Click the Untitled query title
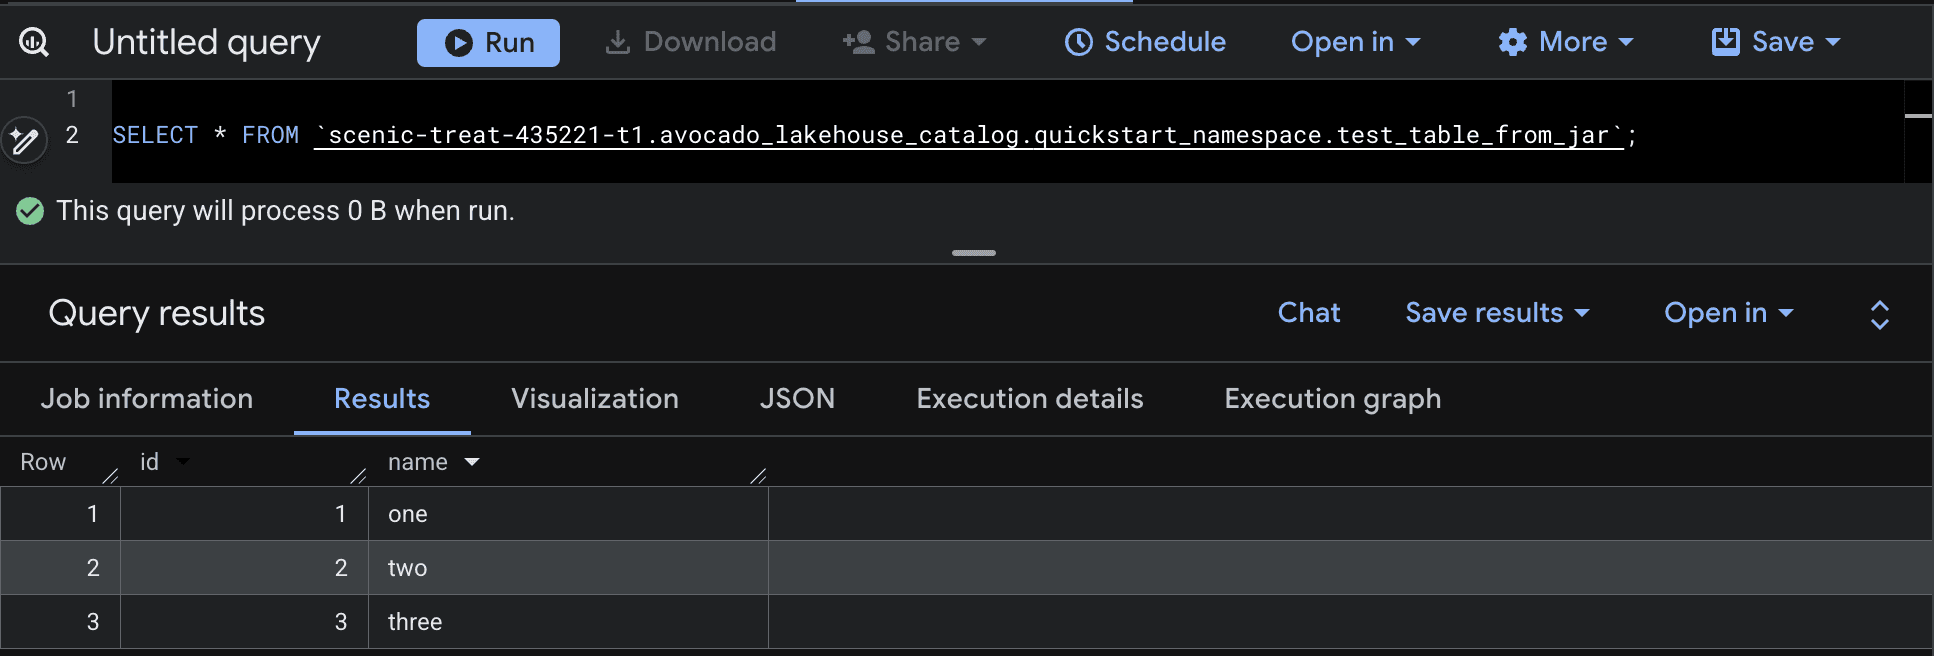The image size is (1934, 656). [x=206, y=42]
